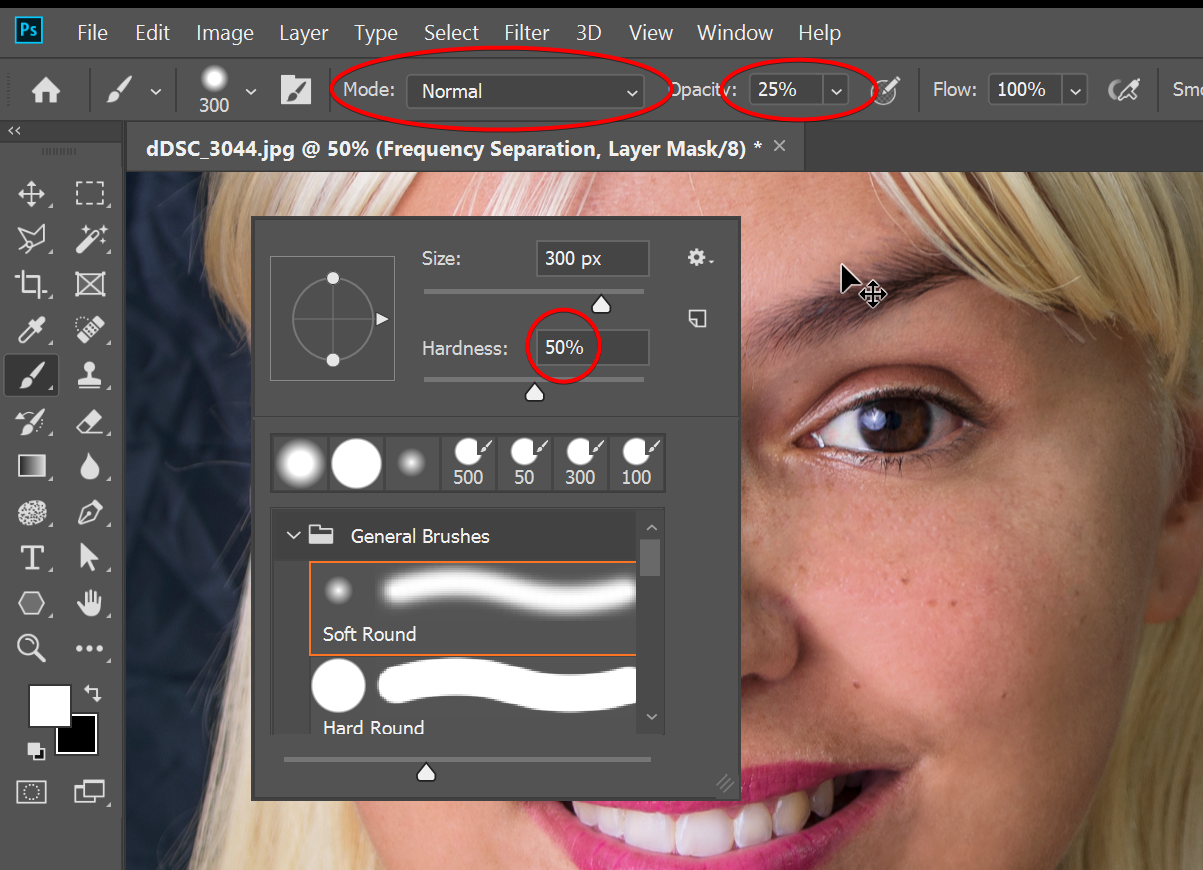Open the Opacity slider dropdown
The width and height of the screenshot is (1203, 870).
pyautogui.click(x=836, y=90)
